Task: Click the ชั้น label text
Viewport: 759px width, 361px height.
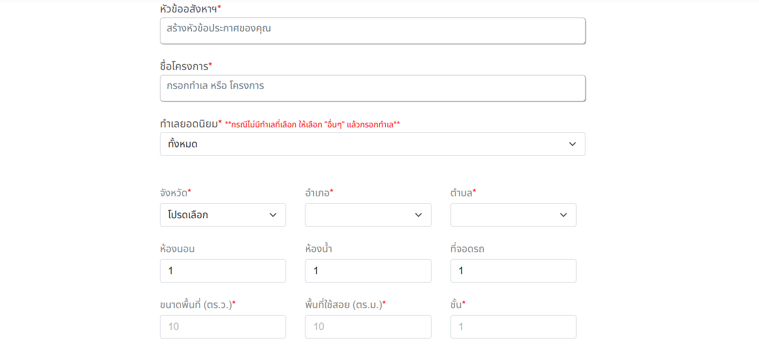Action: (457, 305)
